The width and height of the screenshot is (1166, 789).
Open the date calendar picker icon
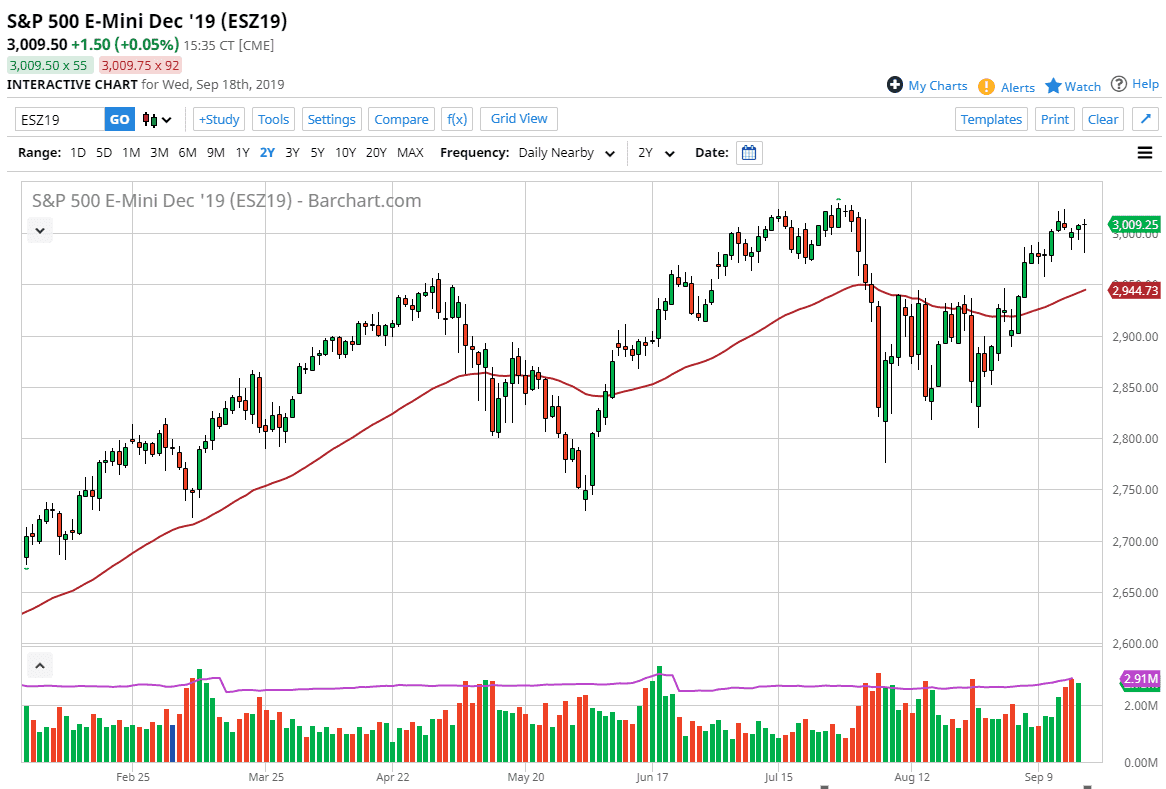749,153
